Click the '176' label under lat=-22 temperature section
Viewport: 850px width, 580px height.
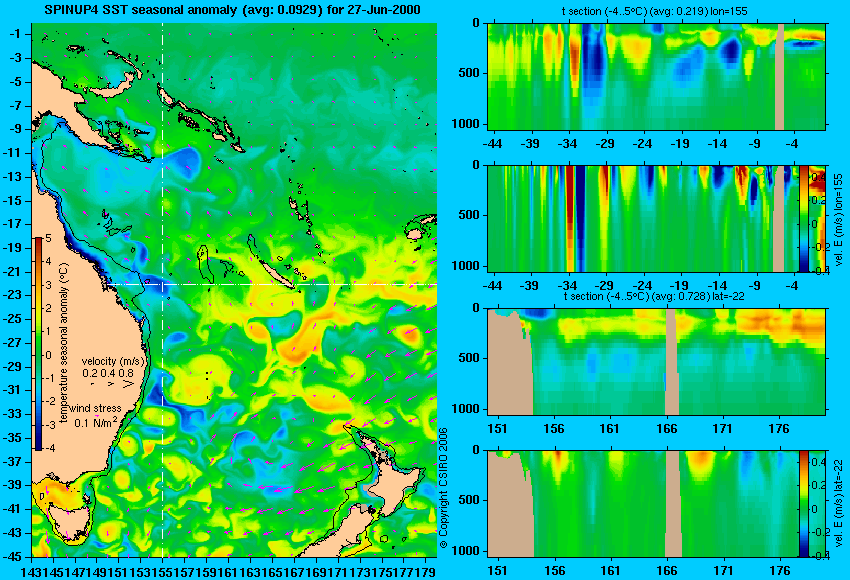click(x=780, y=429)
